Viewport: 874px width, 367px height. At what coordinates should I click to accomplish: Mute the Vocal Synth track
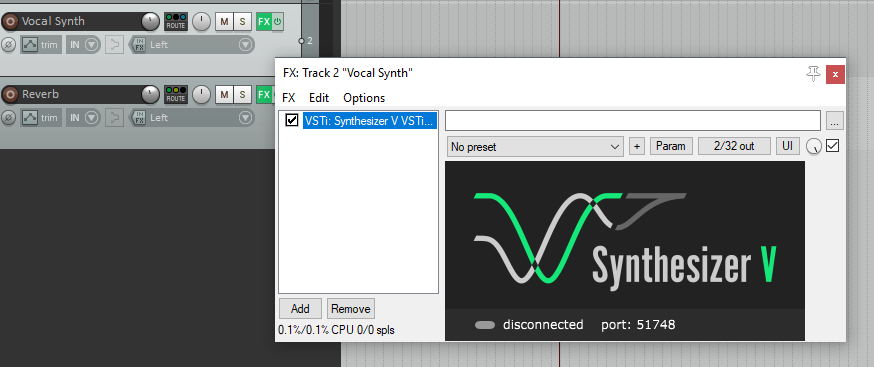[x=224, y=22]
